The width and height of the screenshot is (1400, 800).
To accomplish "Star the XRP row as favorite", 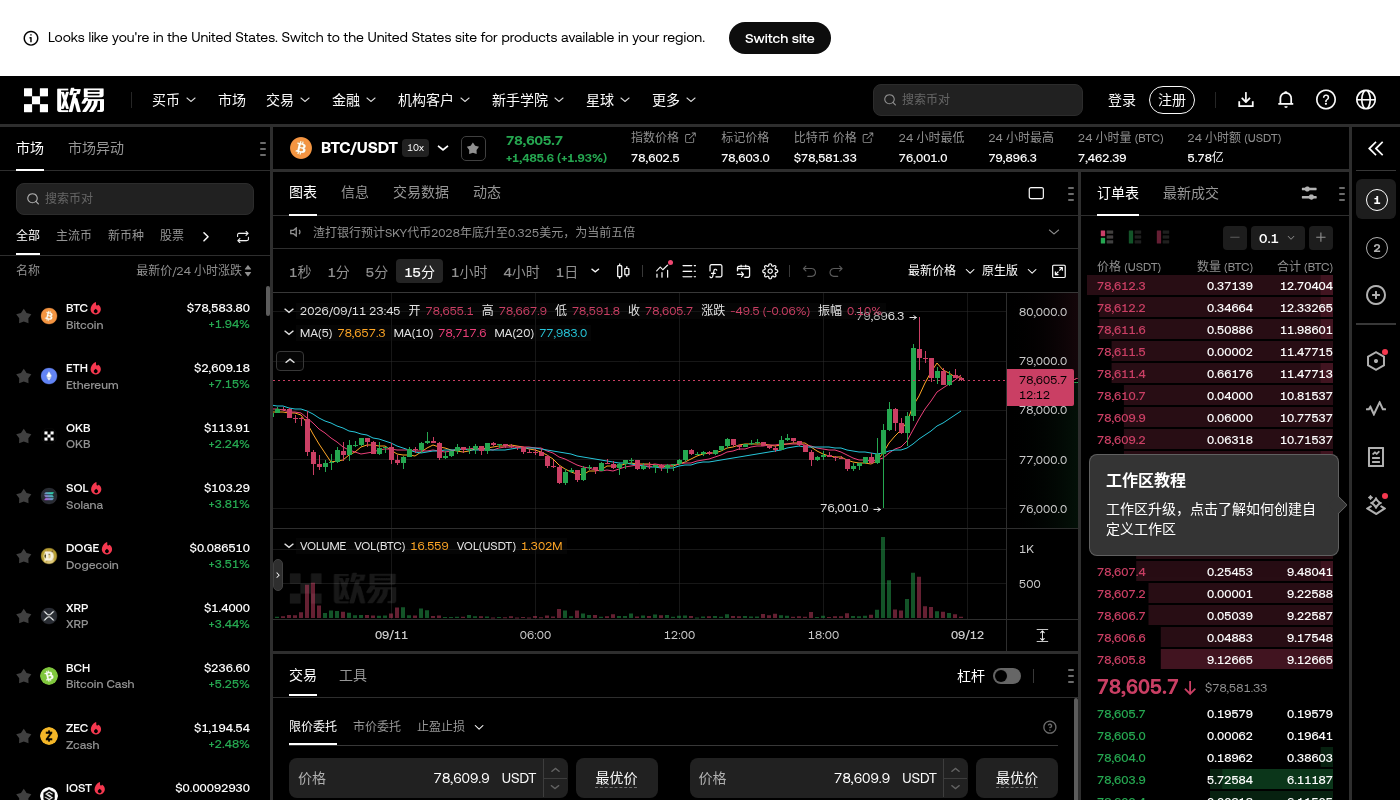I will pyautogui.click(x=23, y=616).
